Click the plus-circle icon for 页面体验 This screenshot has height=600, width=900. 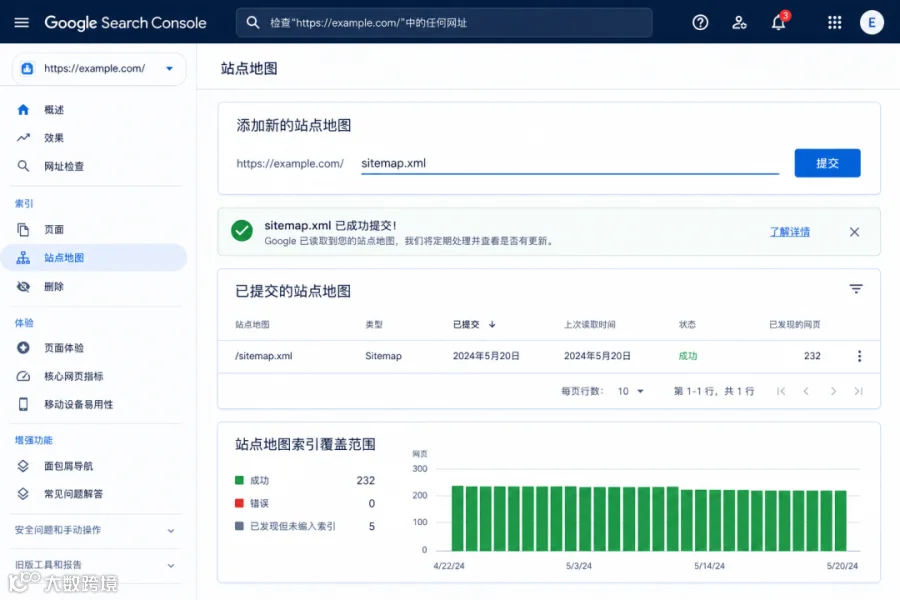click(23, 348)
